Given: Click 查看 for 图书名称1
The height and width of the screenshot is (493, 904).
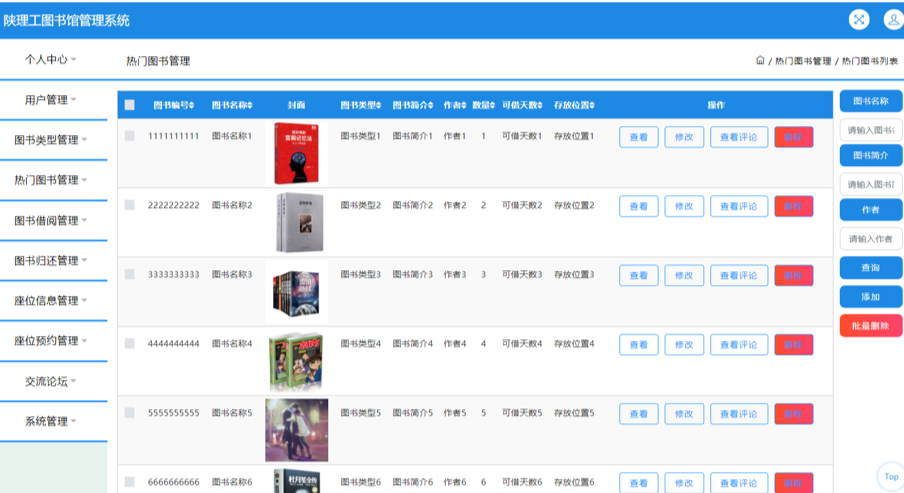Looking at the screenshot, I should click(x=638, y=137).
